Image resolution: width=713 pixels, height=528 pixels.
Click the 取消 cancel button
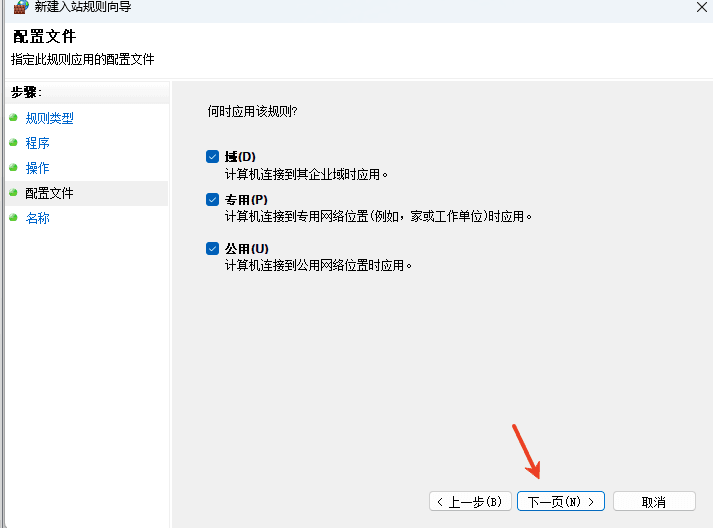coord(654,501)
